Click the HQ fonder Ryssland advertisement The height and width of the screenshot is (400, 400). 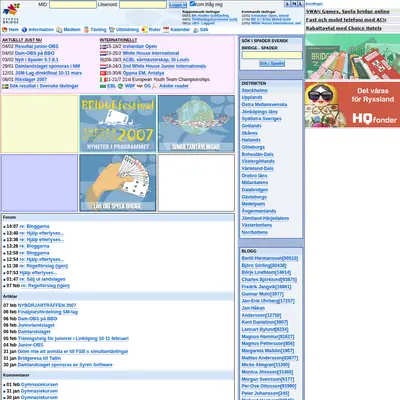(x=352, y=105)
